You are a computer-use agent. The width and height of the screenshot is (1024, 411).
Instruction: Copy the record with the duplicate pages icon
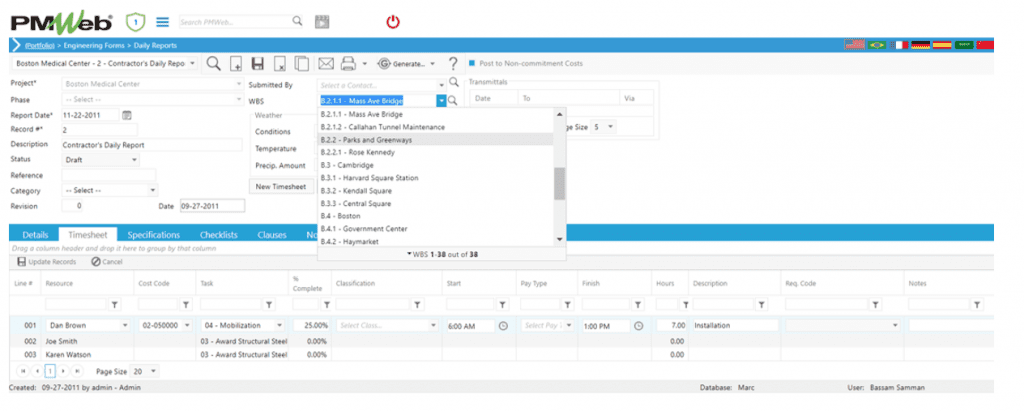point(301,64)
